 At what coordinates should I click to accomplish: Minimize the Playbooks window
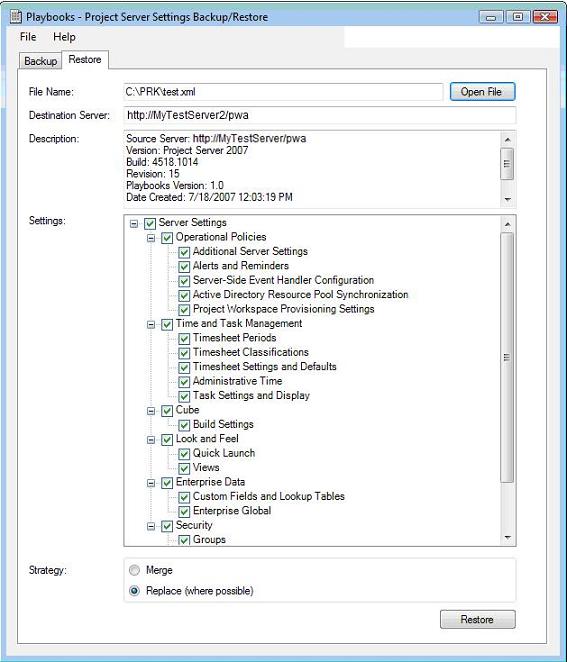(x=491, y=17)
